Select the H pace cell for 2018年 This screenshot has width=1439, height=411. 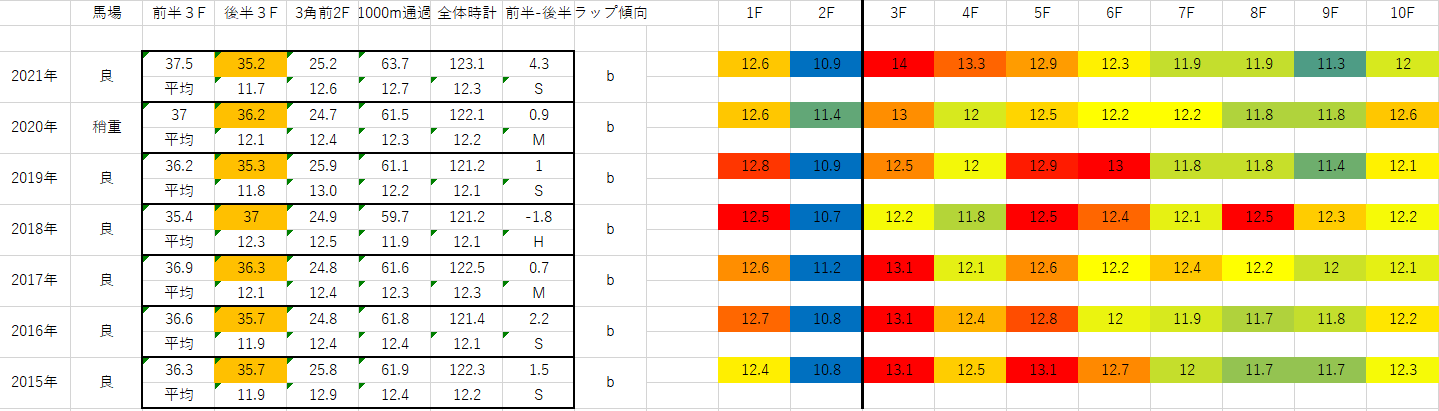point(538,242)
